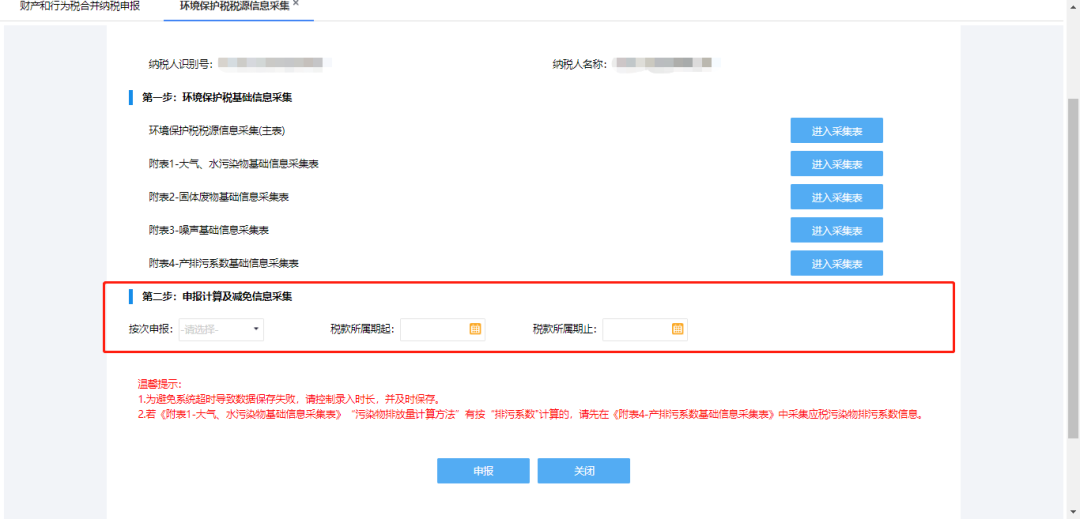
Task: Select text 附表1-大气、水污染物基础信息采集表
Action: click(233, 164)
